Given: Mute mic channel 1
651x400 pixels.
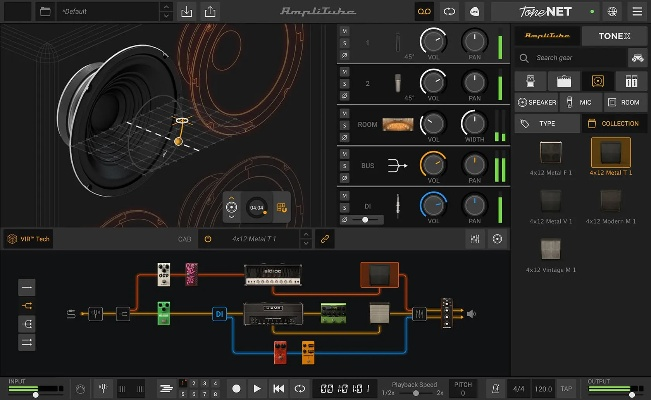Looking at the screenshot, I should click(345, 31).
